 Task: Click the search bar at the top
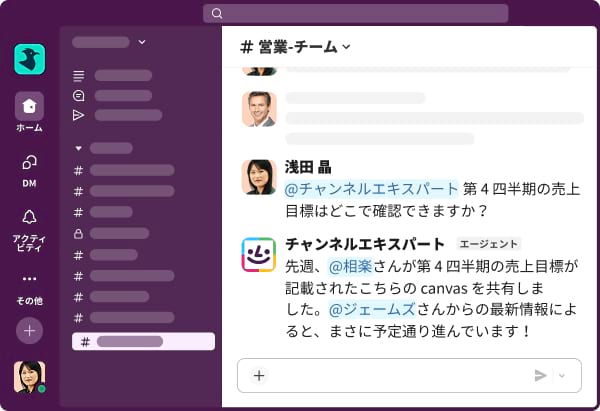point(355,13)
